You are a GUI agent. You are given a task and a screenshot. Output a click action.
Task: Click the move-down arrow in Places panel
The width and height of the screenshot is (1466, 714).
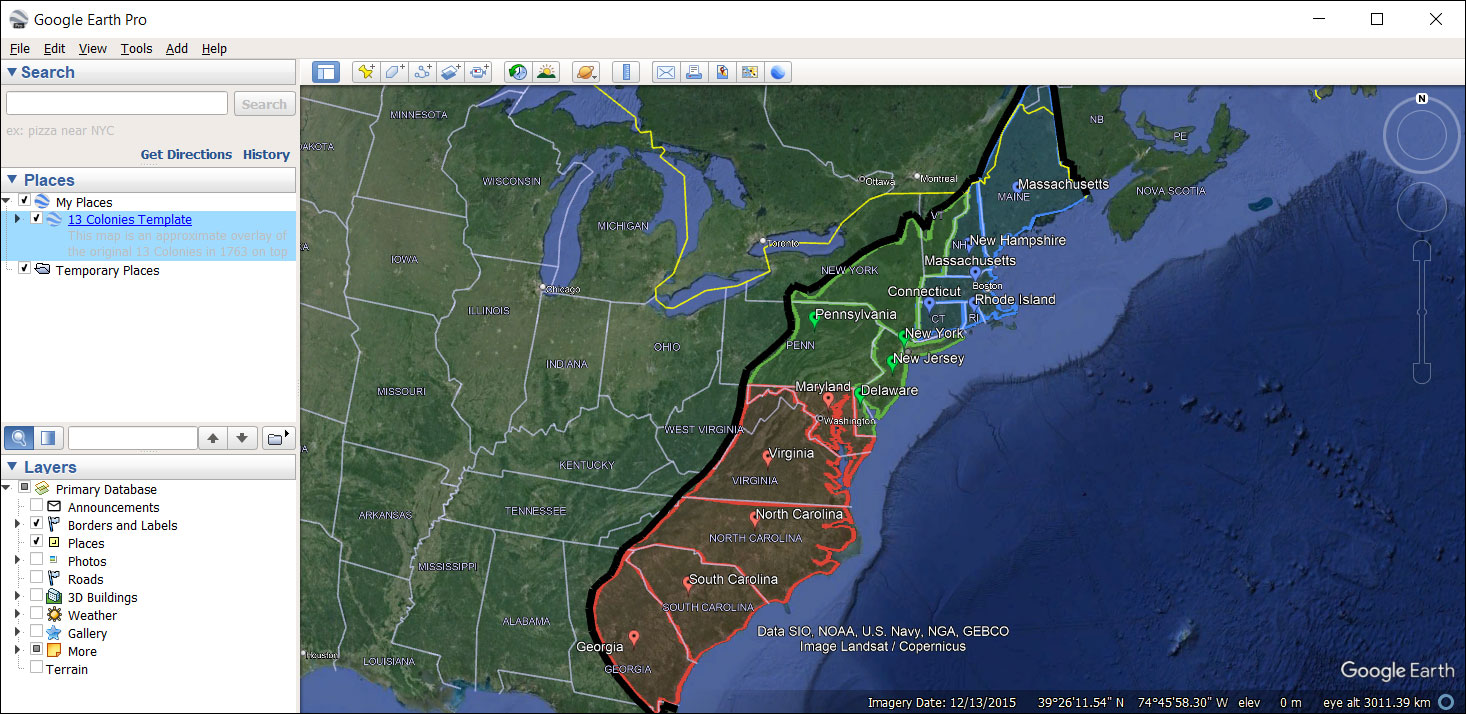[x=242, y=438]
